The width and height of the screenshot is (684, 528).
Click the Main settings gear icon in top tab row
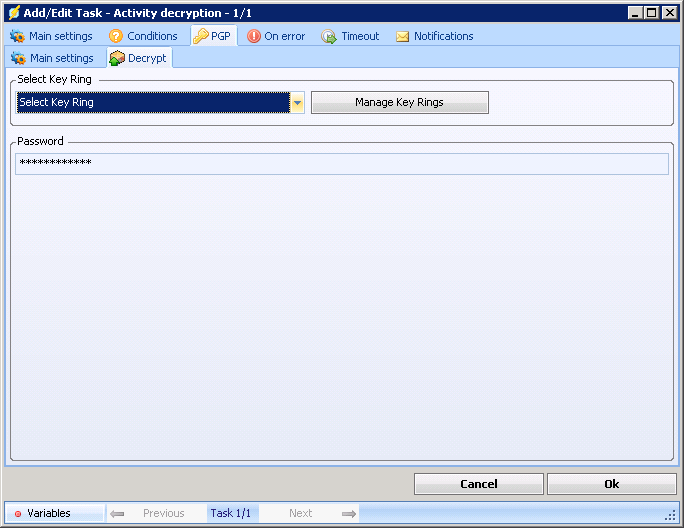pyautogui.click(x=17, y=36)
